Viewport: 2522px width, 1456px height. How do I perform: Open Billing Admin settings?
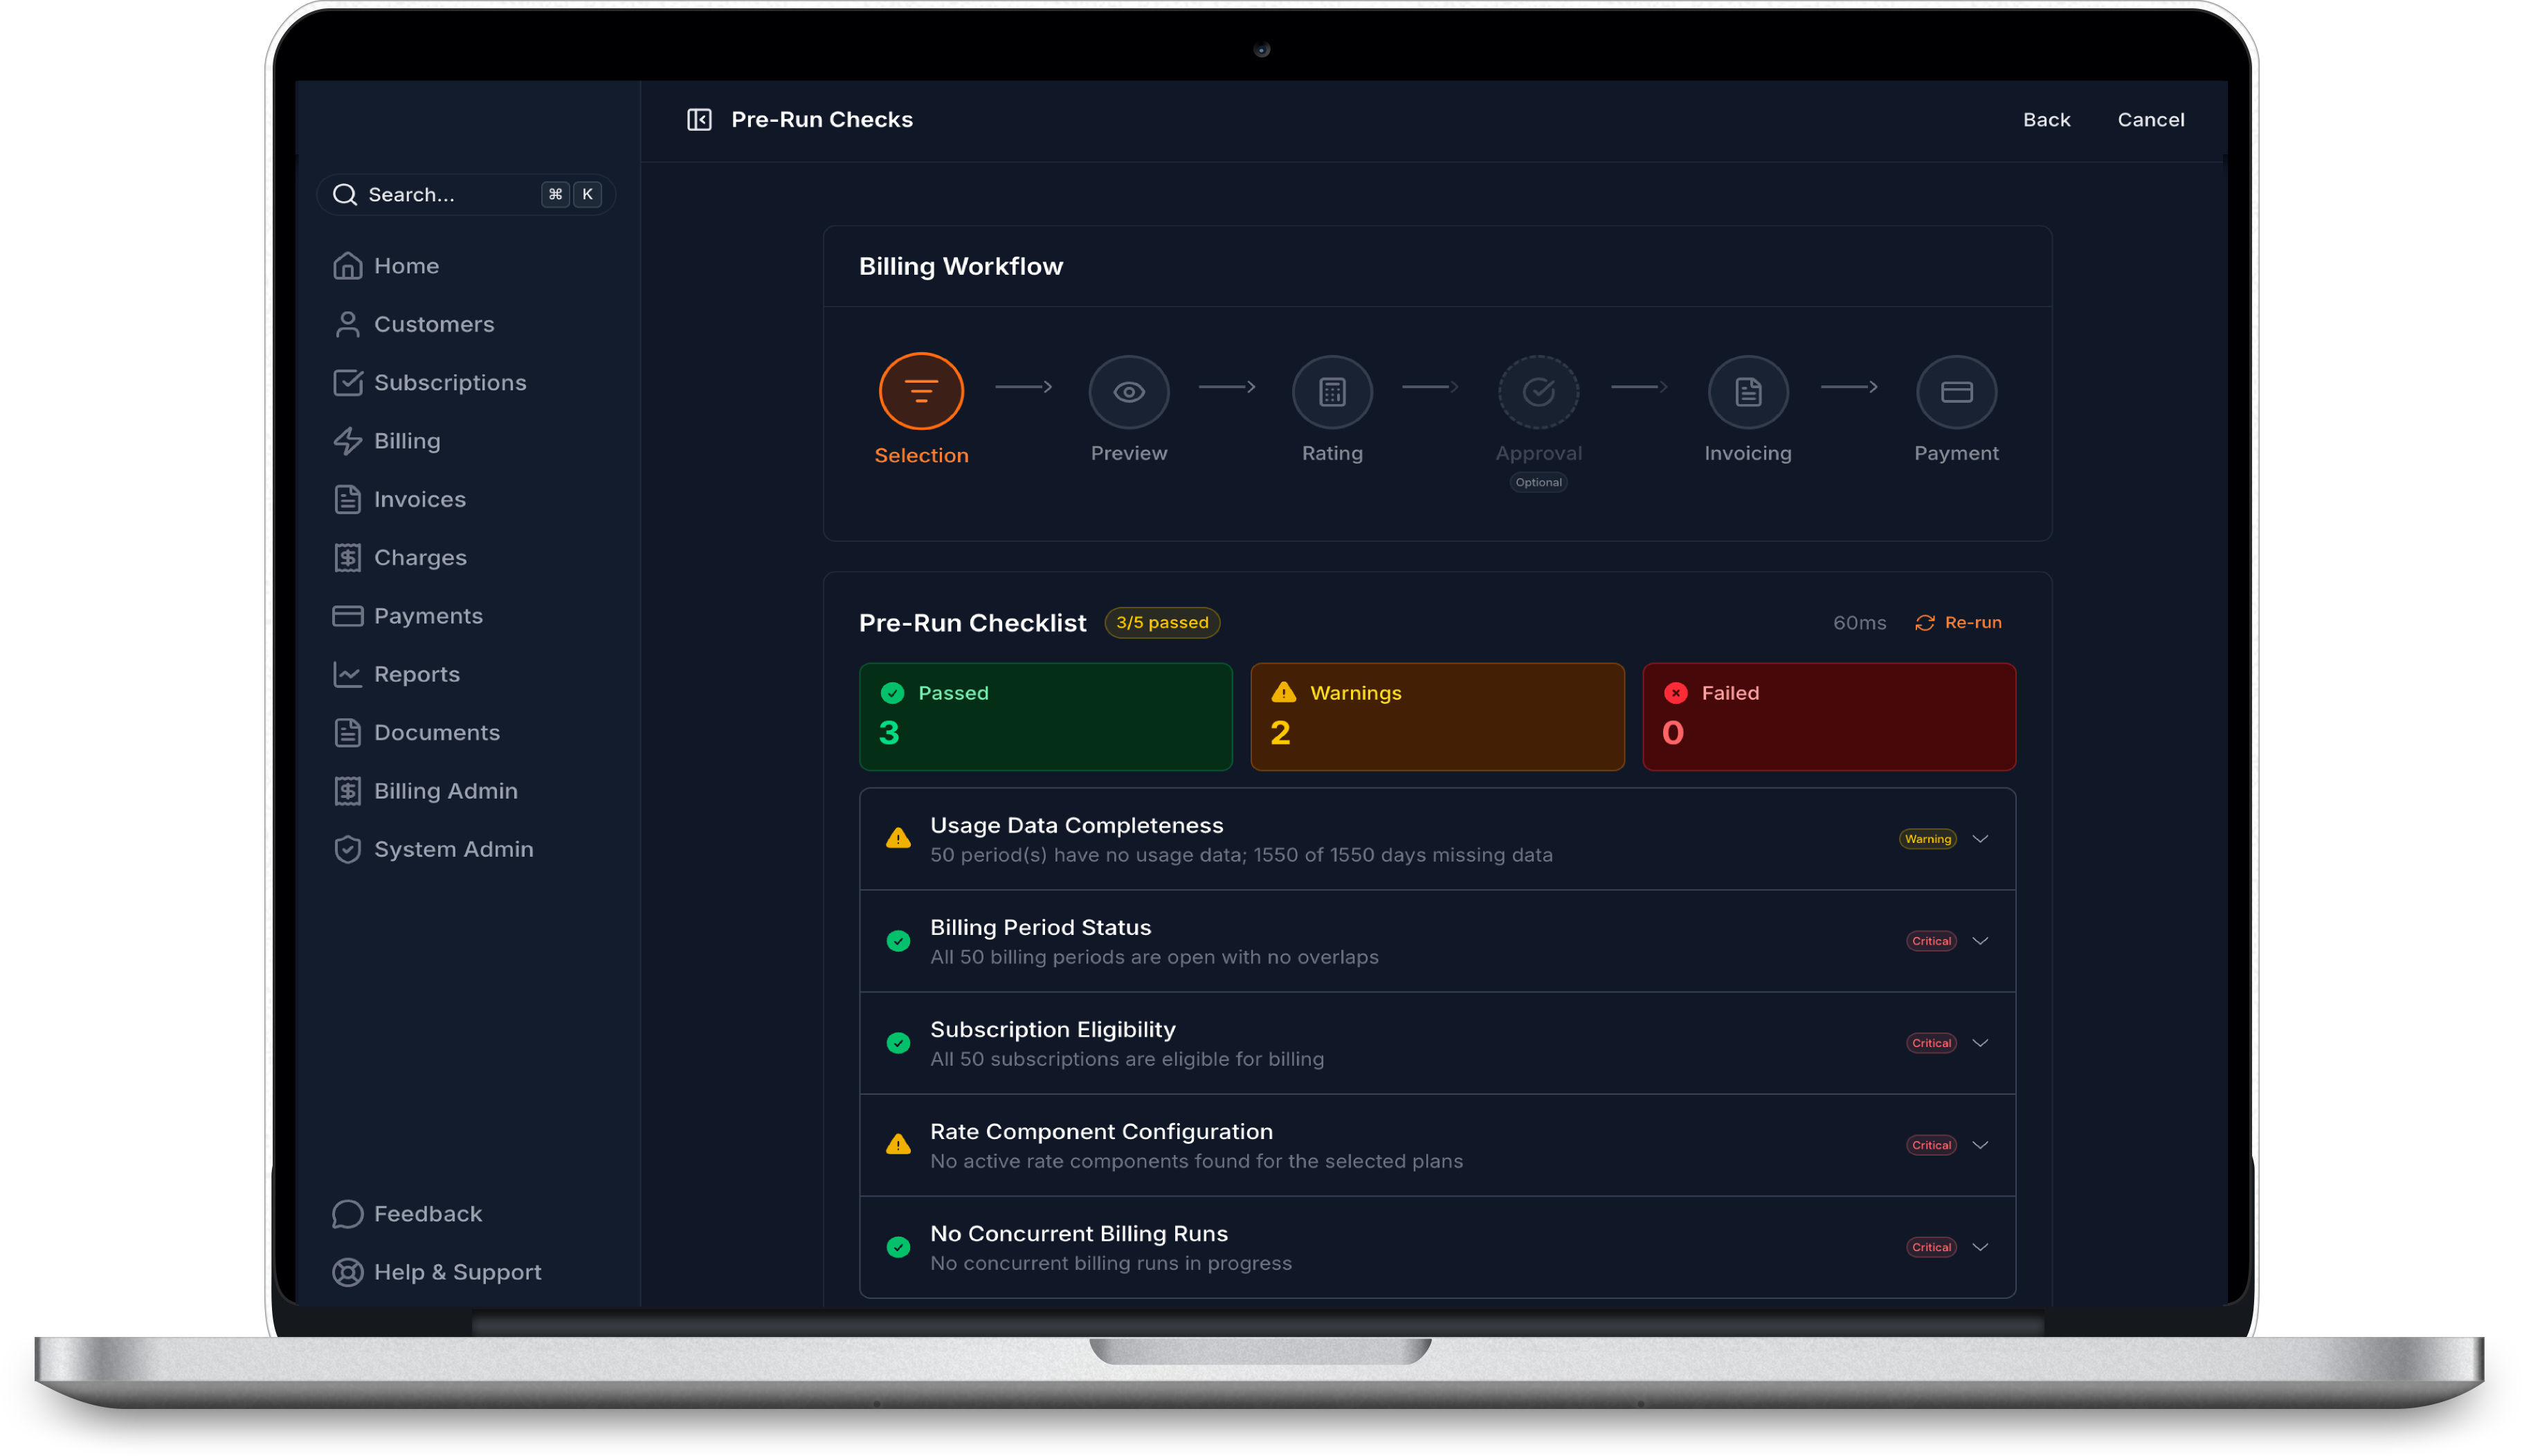point(446,790)
